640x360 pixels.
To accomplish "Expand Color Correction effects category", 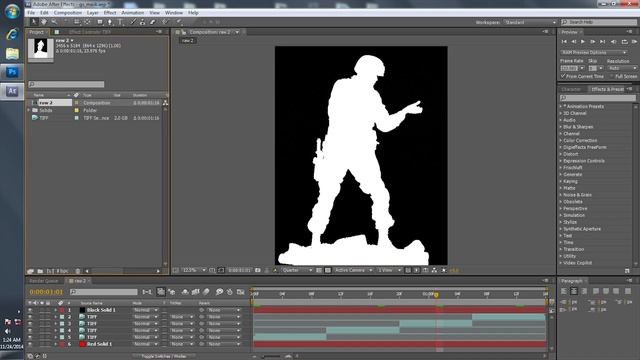I will click(561, 140).
